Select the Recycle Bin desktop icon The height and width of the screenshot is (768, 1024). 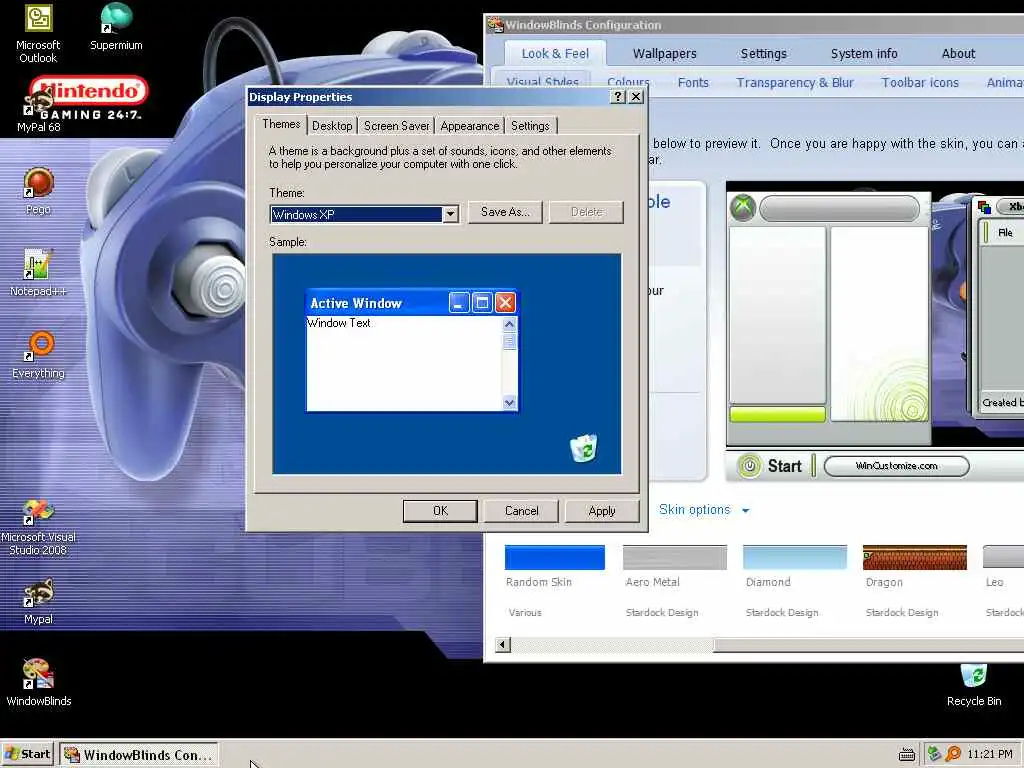click(973, 684)
